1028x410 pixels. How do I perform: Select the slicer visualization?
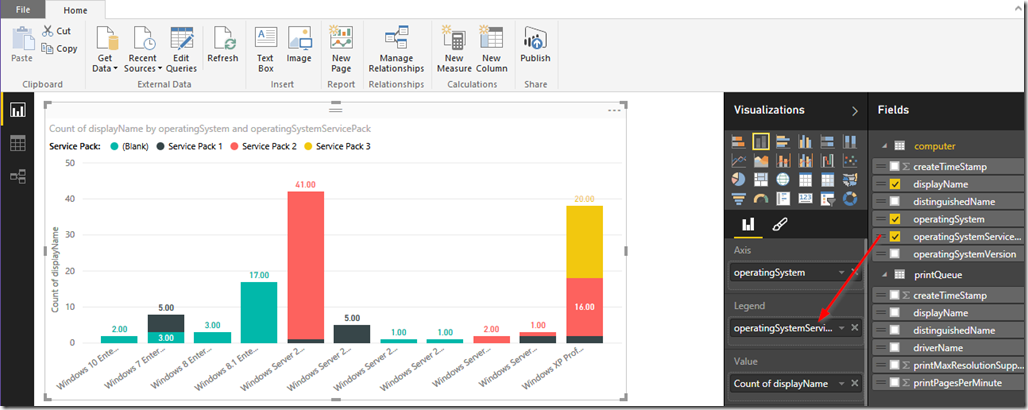pos(827,197)
